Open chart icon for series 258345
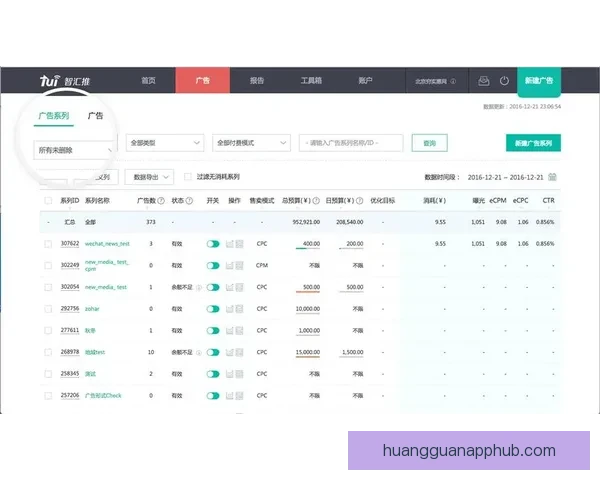 pos(230,374)
